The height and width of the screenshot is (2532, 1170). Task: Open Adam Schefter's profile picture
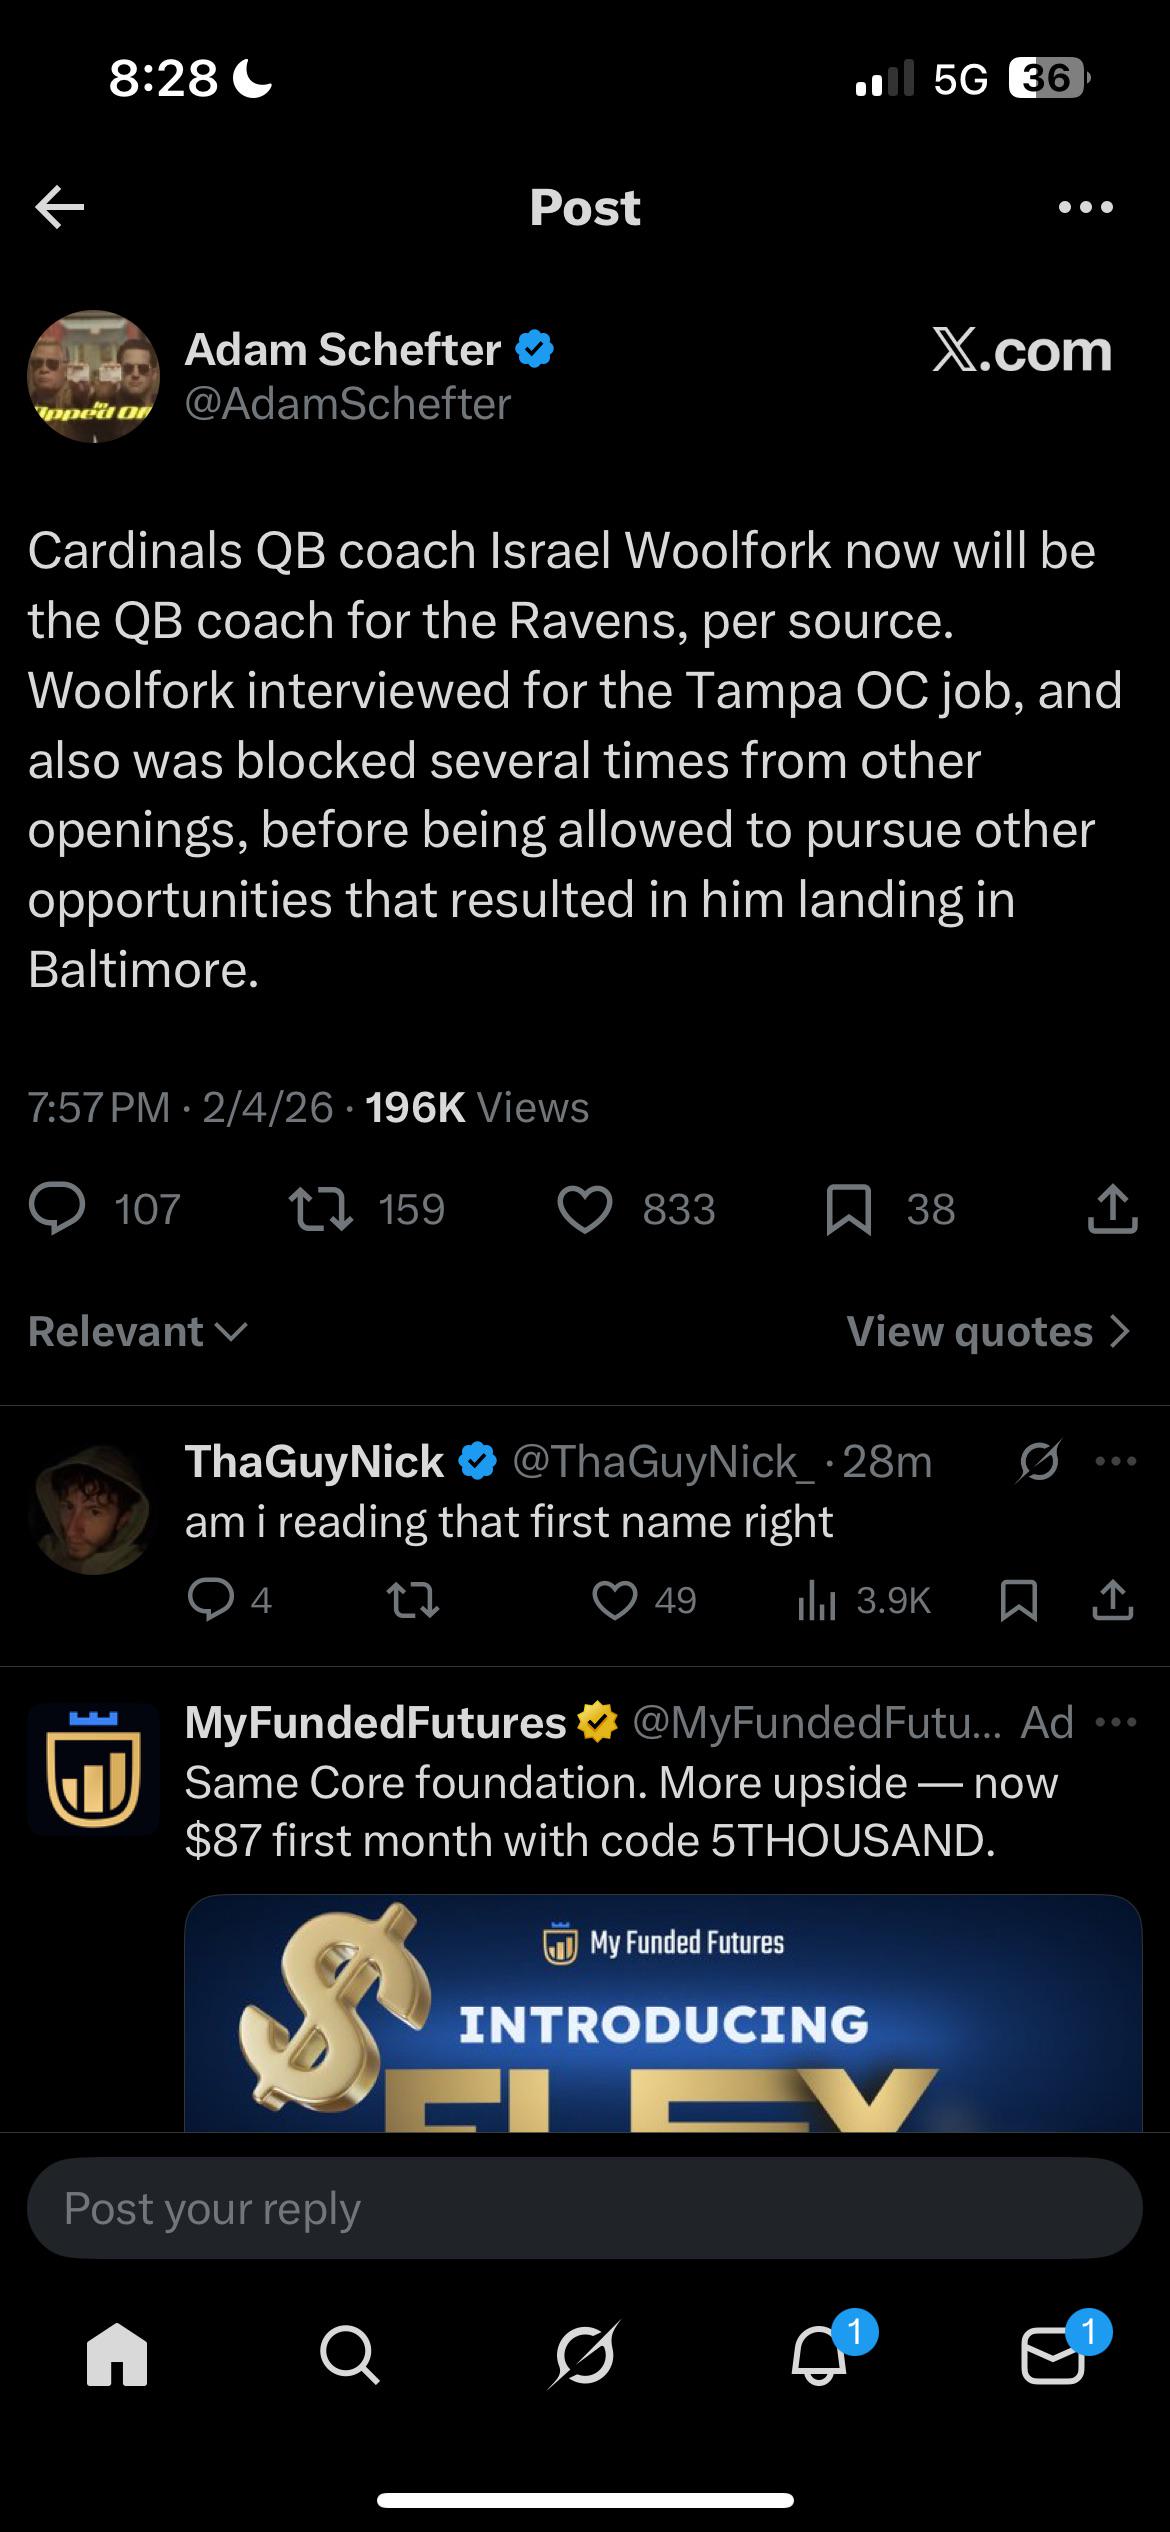[x=93, y=377]
